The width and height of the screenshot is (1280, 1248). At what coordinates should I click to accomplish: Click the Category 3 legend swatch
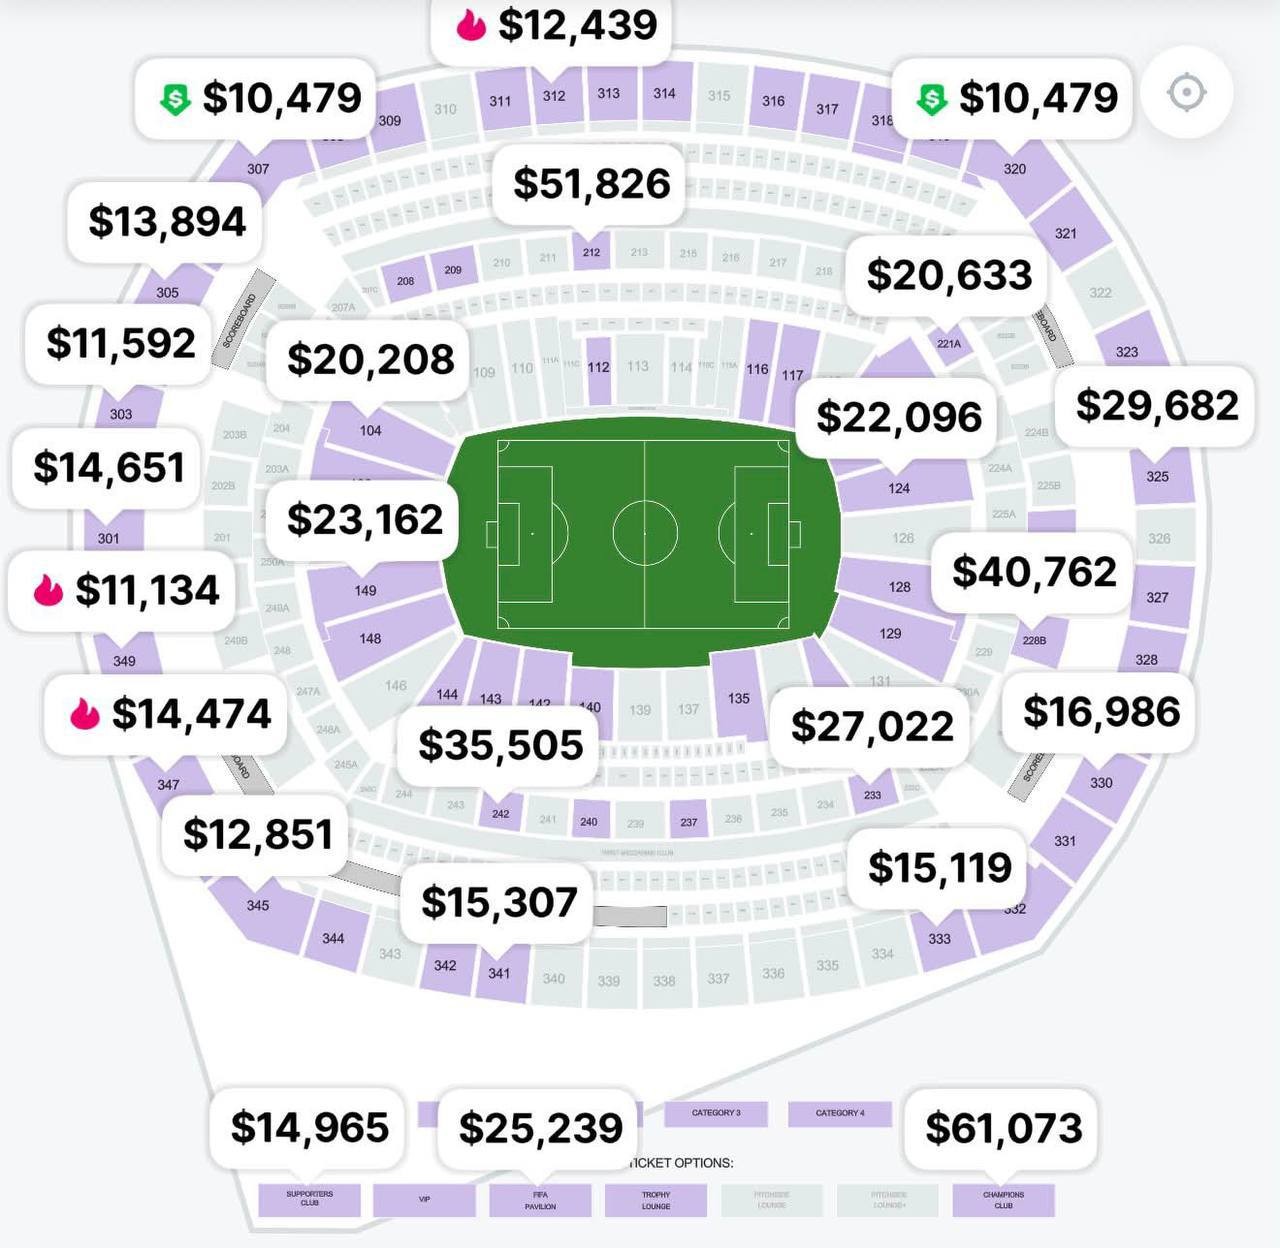[716, 1113]
